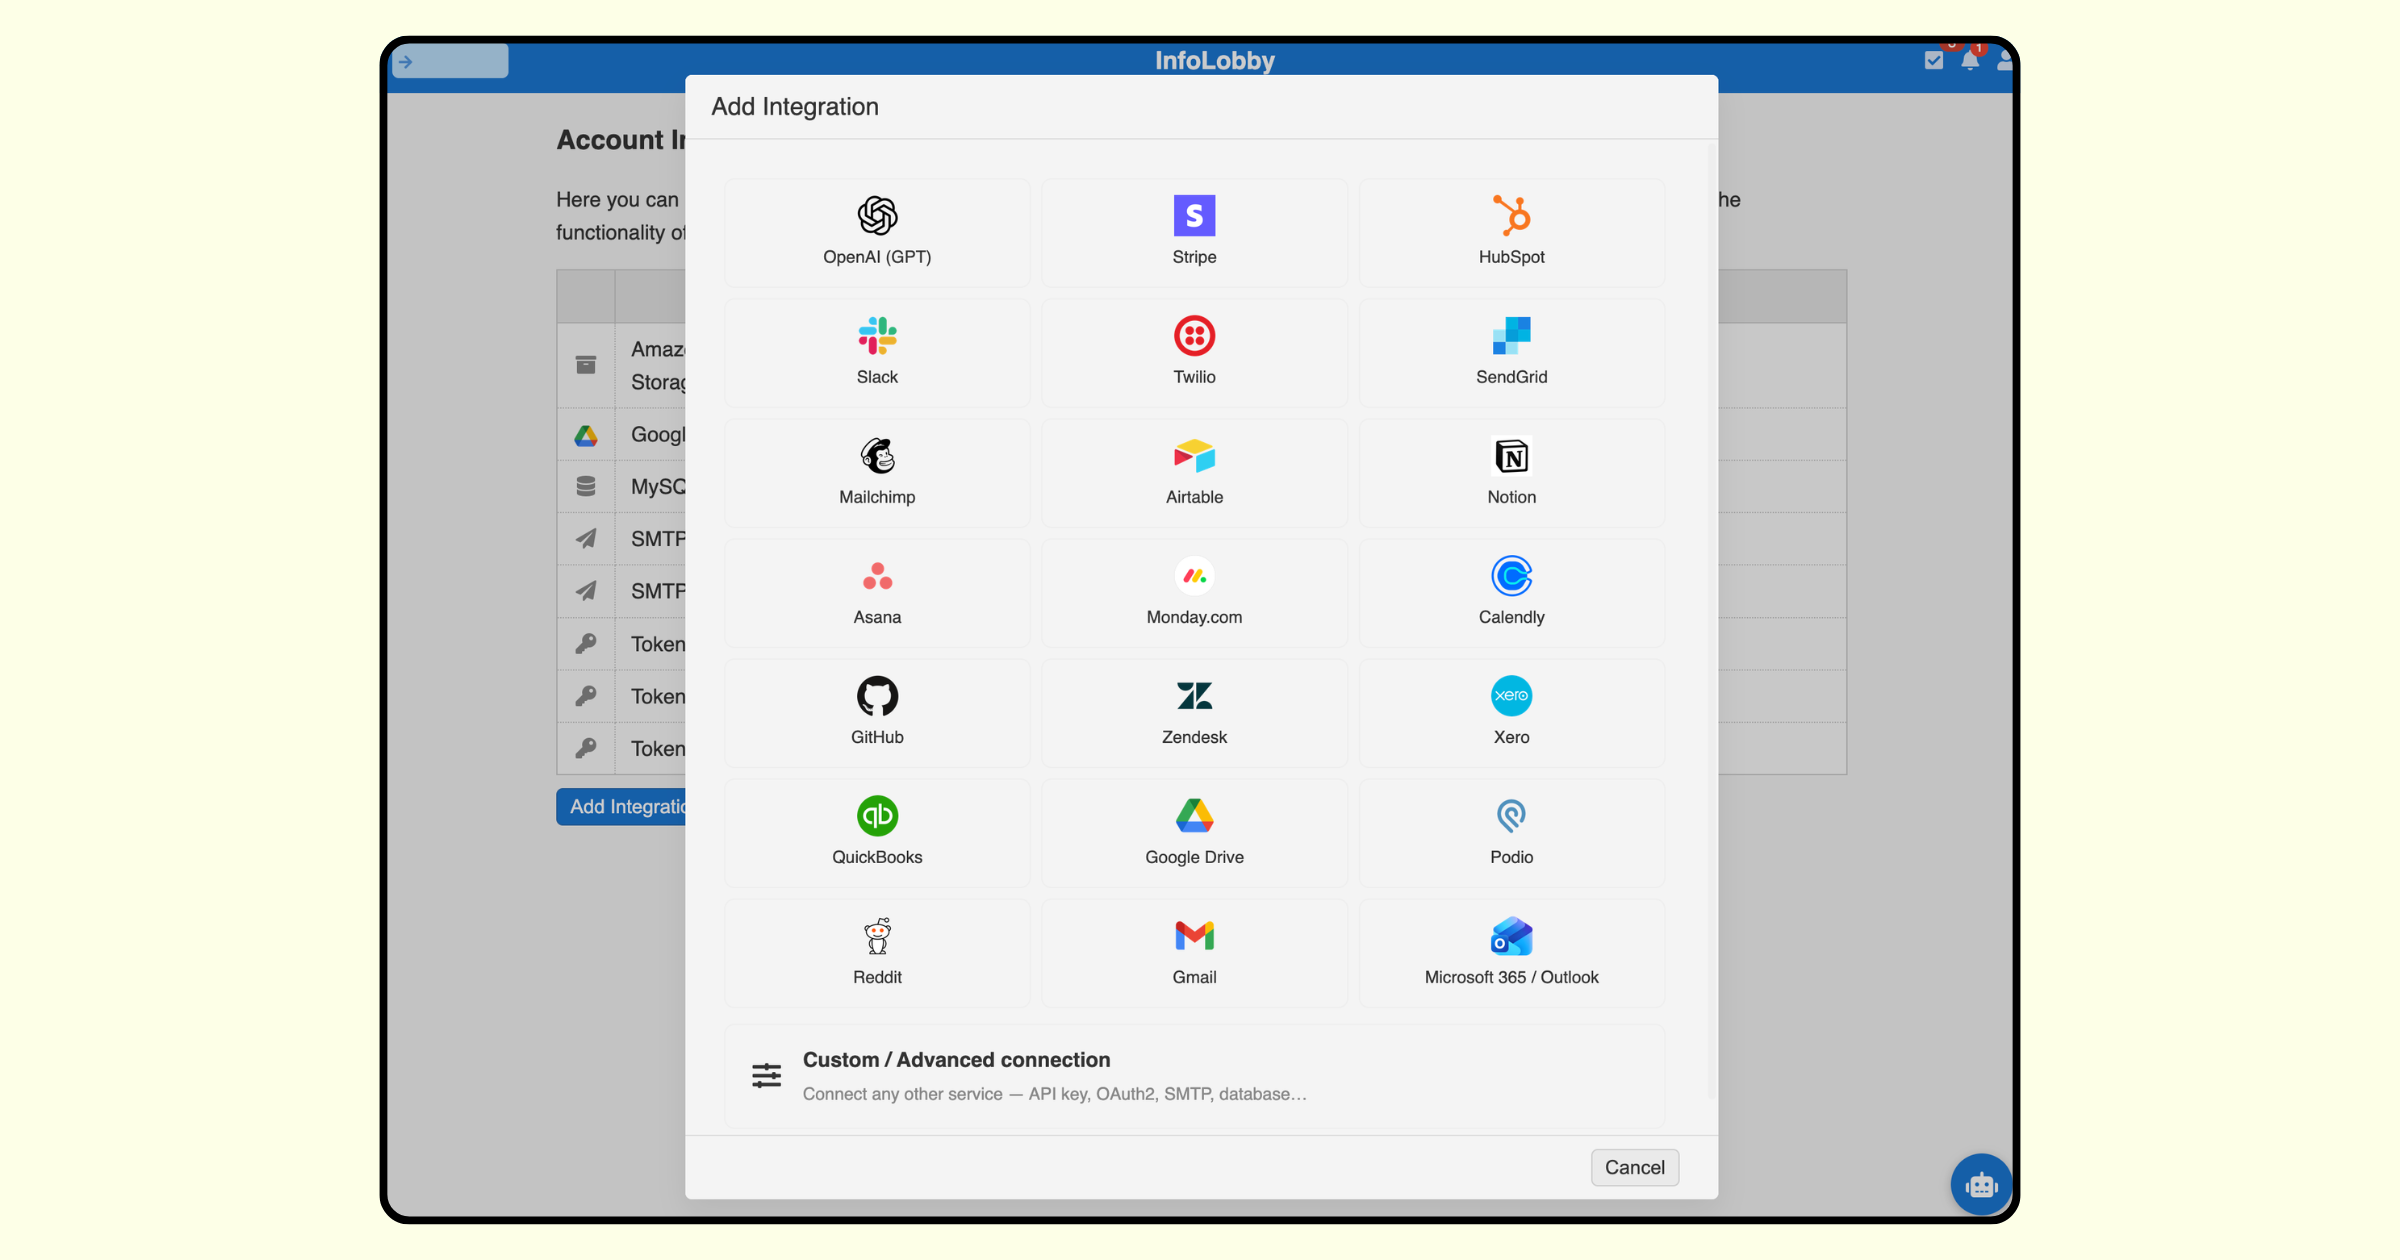The image size is (2400, 1260).
Task: Select the Gmail integration icon
Action: (1194, 936)
